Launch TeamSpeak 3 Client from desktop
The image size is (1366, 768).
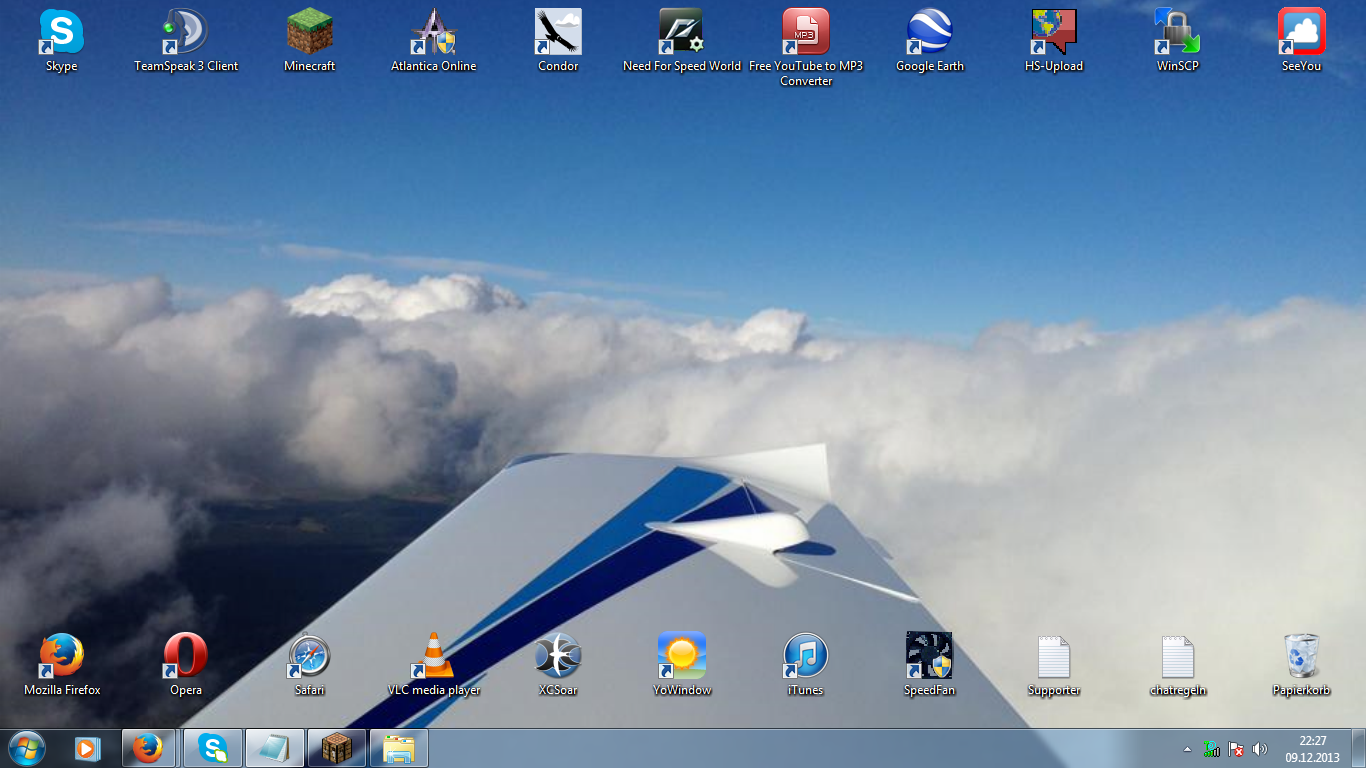pos(185,33)
